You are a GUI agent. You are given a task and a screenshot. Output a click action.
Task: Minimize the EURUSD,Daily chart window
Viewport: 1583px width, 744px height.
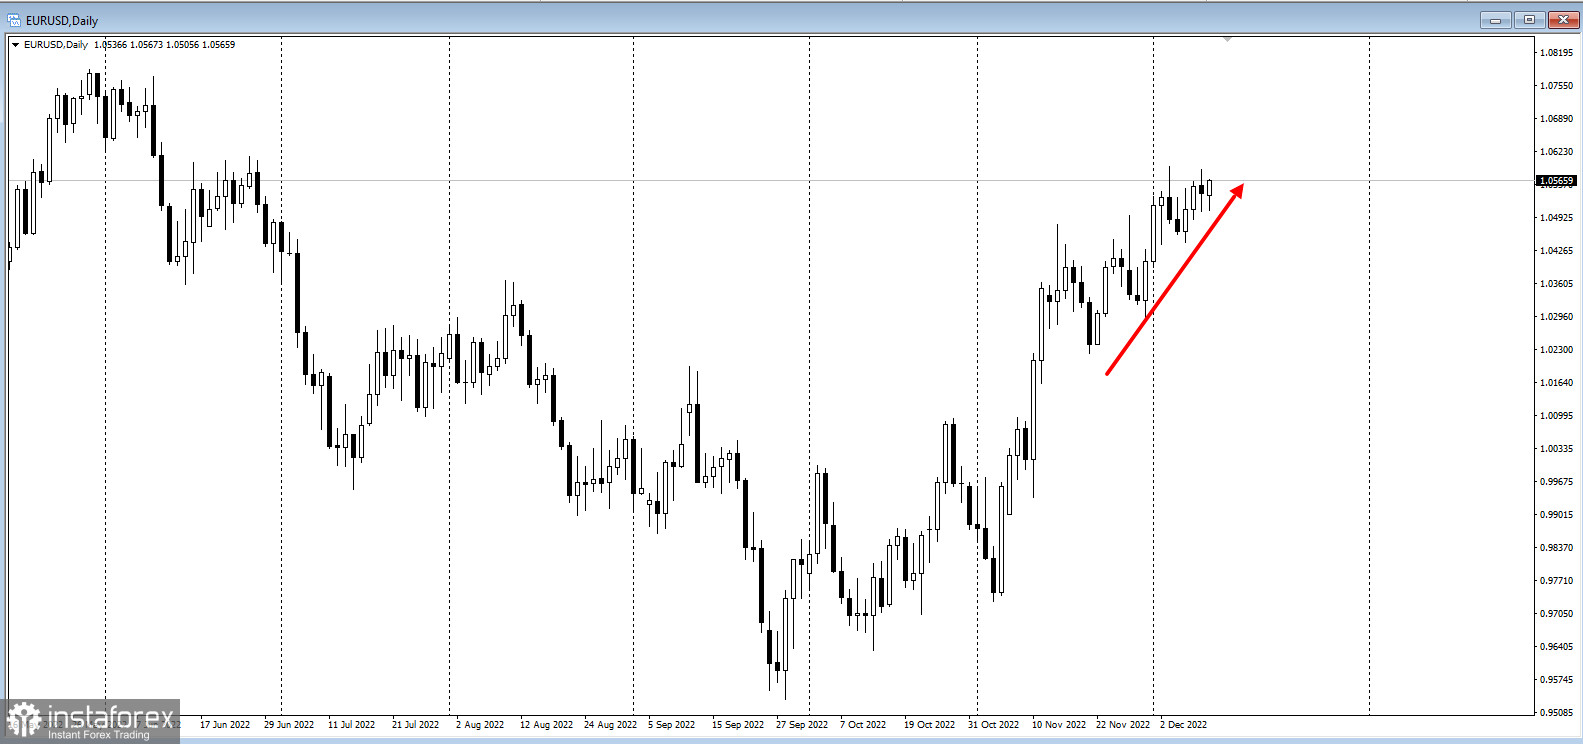1496,20
